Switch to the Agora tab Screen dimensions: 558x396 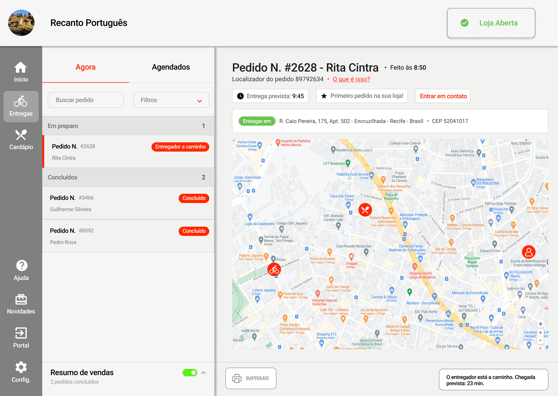pyautogui.click(x=85, y=67)
